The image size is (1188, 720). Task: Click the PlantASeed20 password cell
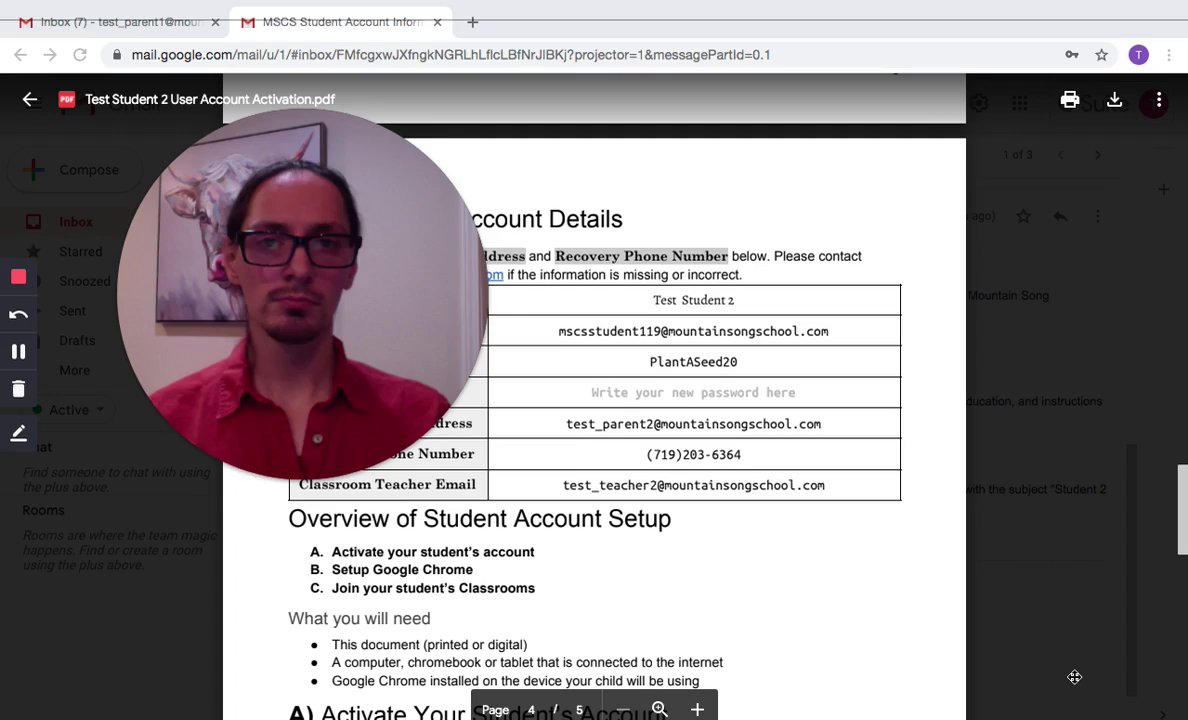pos(693,362)
